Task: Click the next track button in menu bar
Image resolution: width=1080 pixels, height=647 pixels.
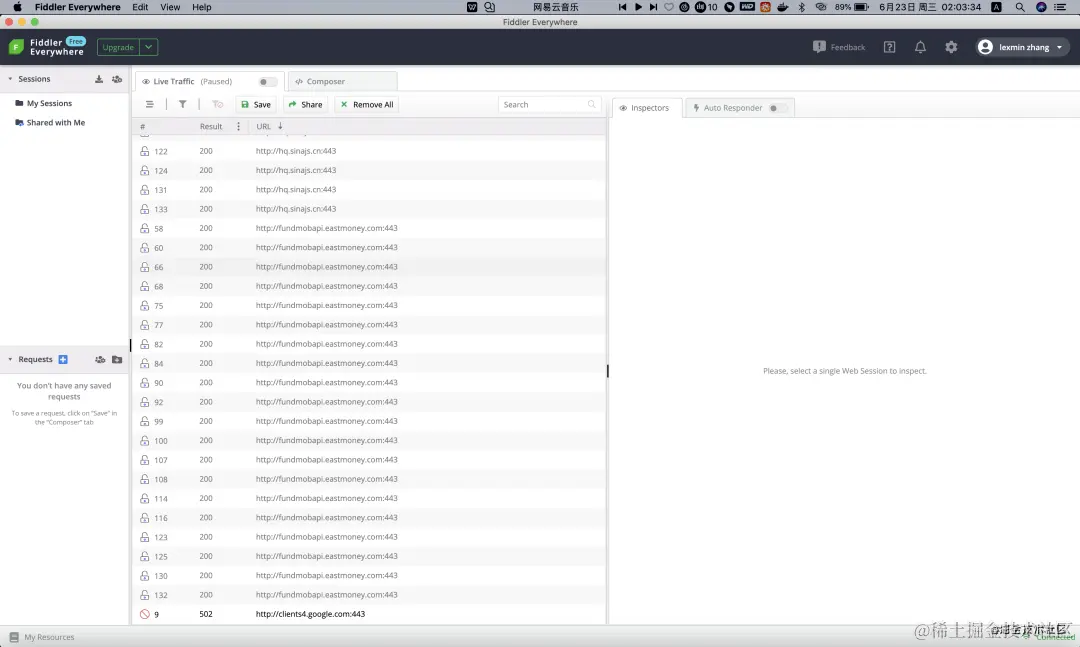Action: coord(653,7)
